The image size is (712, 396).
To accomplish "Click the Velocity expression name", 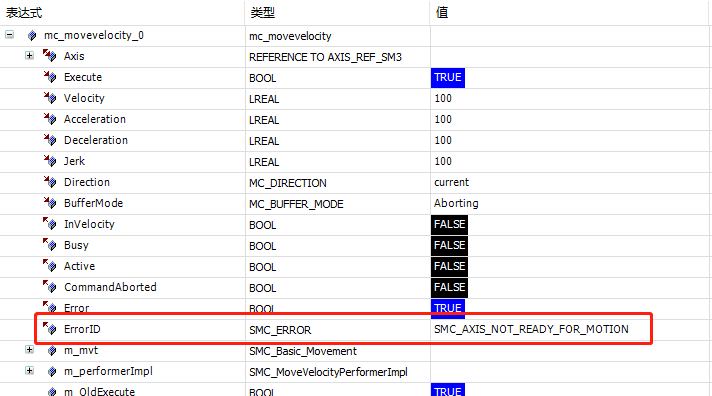I will 84,98.
